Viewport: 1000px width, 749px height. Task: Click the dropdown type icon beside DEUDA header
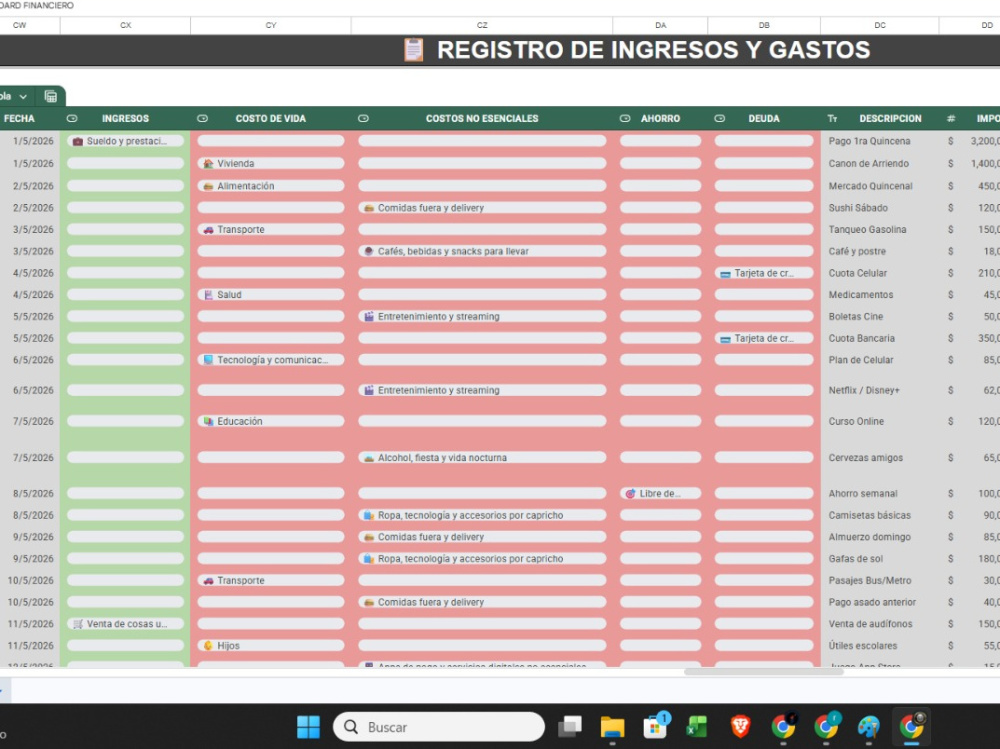pos(719,119)
